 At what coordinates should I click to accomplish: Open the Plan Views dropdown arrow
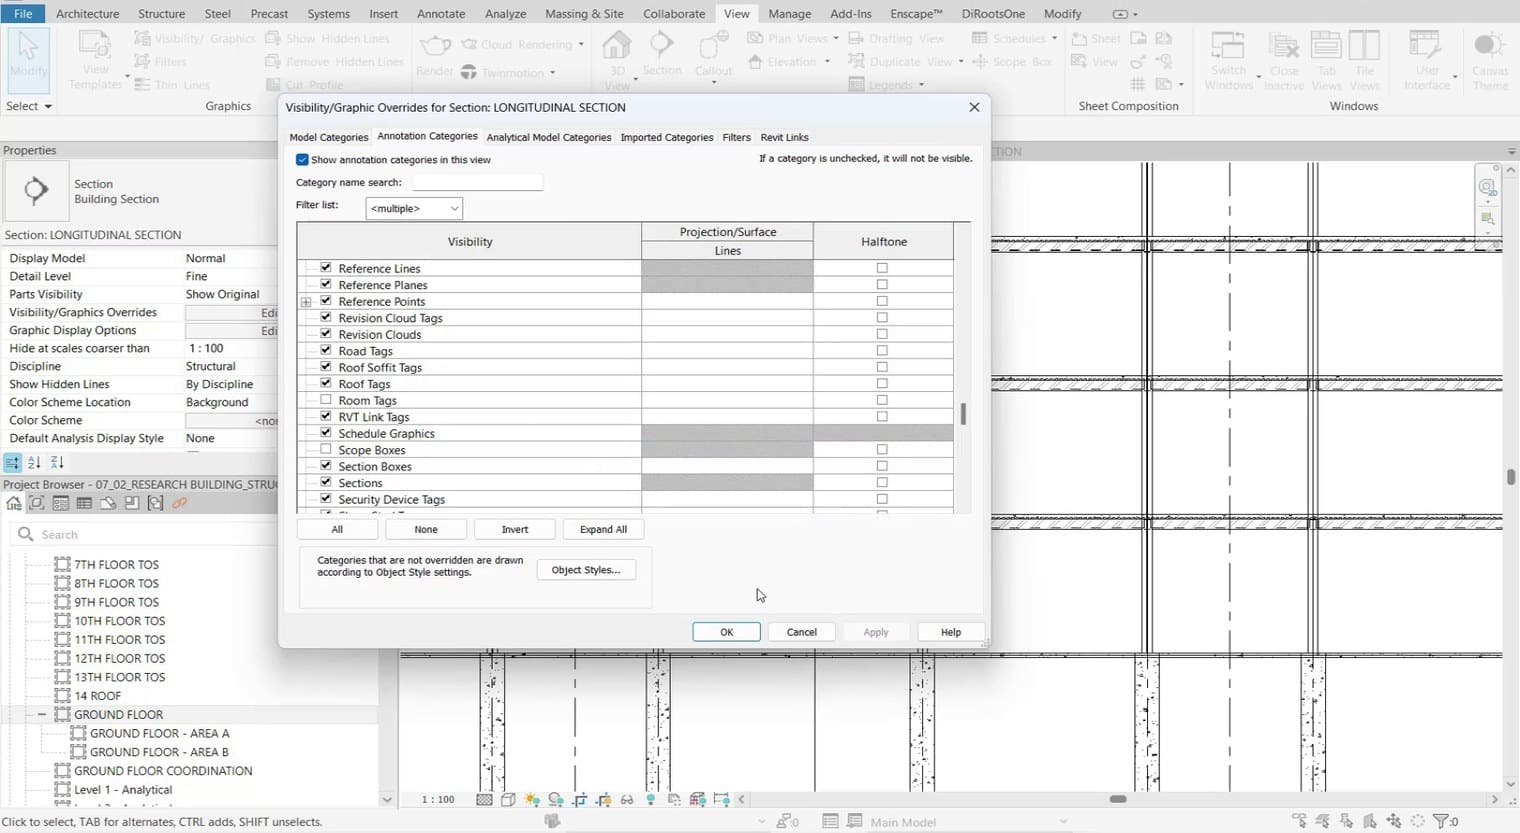(836, 38)
